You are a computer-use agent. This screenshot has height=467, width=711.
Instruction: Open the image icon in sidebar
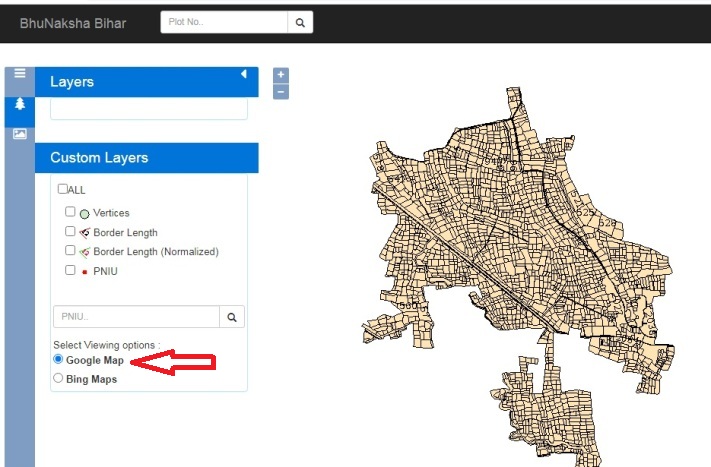pos(19,134)
